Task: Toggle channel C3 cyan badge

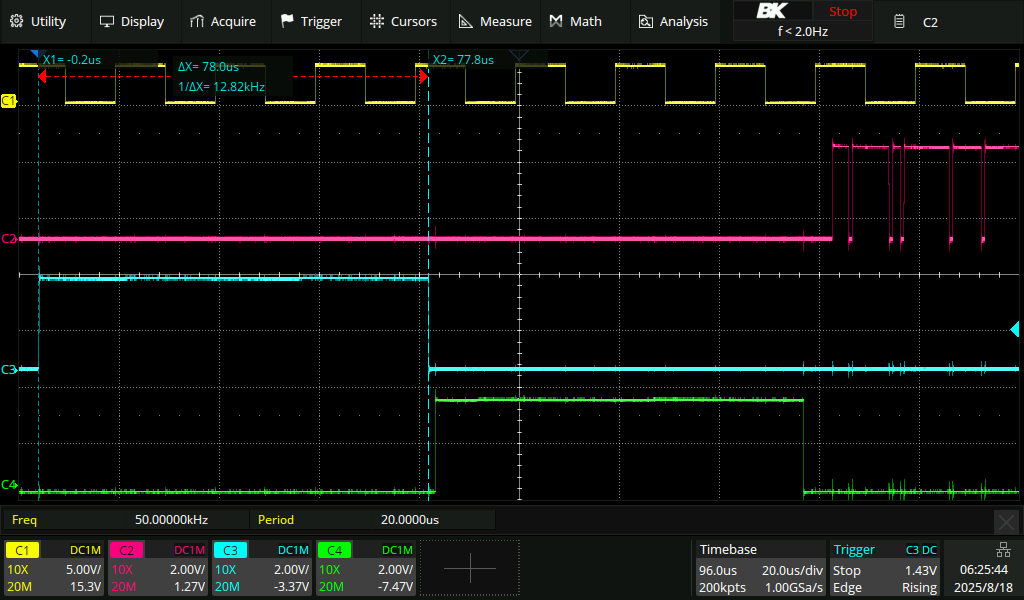Action: (x=230, y=550)
